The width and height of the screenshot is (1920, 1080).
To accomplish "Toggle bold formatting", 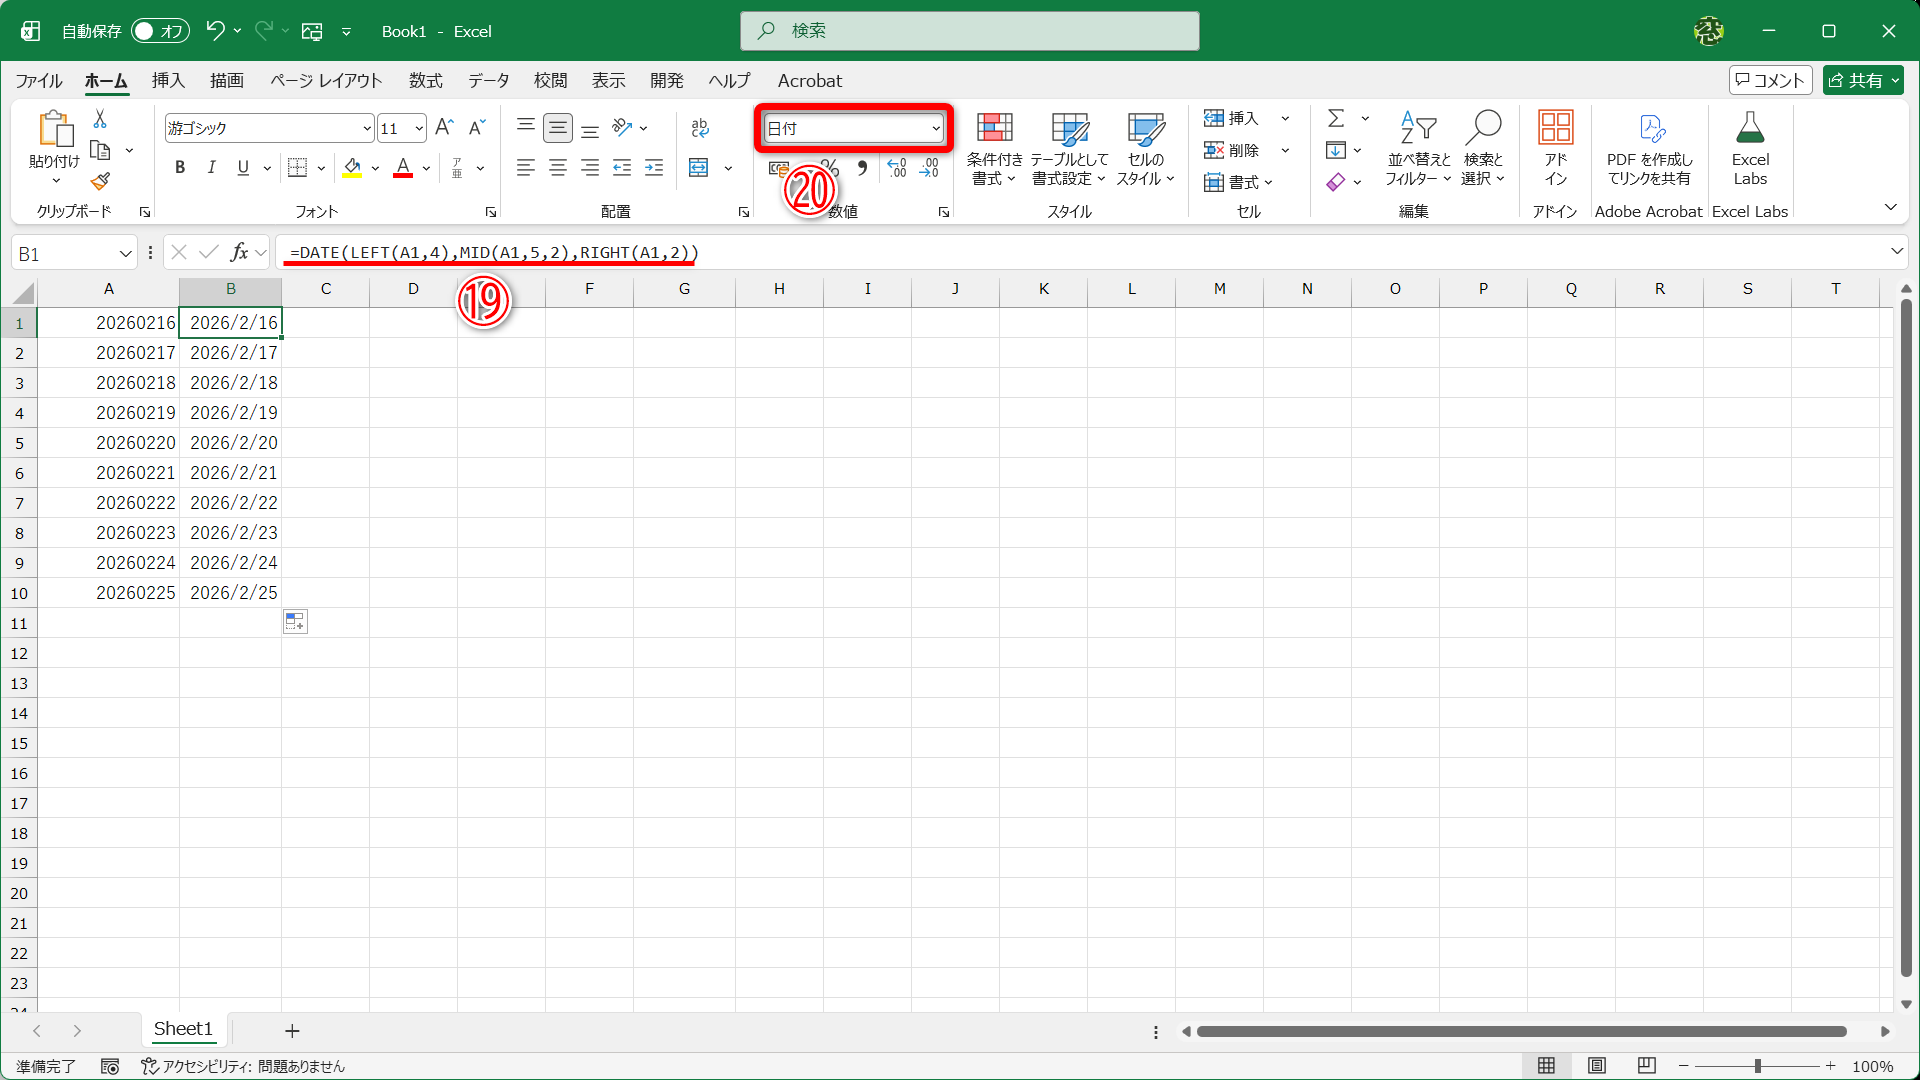I will (180, 167).
